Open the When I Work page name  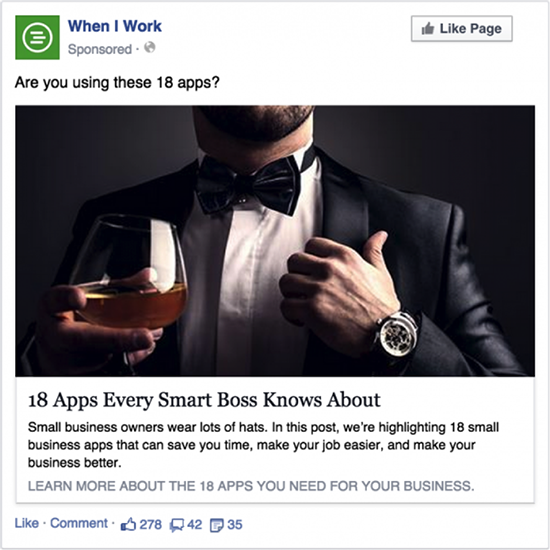[x=115, y=26]
